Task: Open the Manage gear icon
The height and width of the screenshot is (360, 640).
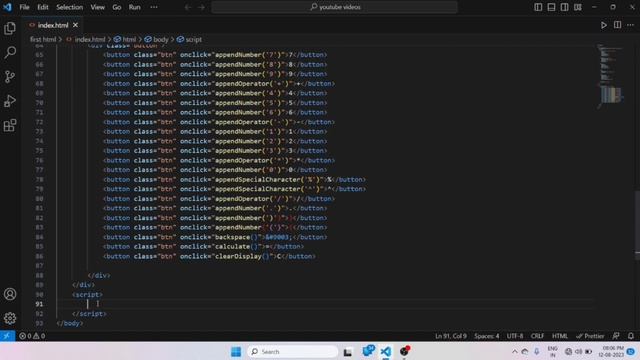Action: [x=10, y=318]
